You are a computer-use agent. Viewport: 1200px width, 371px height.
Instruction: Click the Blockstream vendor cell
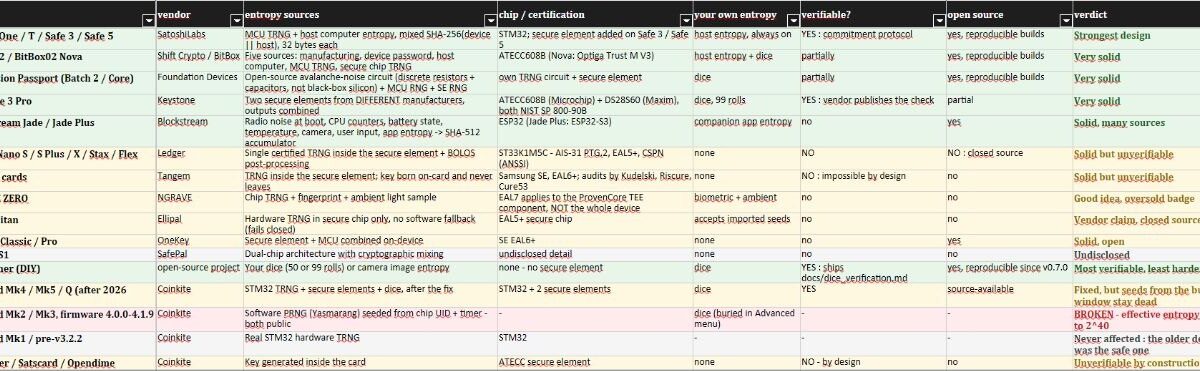tap(199, 132)
